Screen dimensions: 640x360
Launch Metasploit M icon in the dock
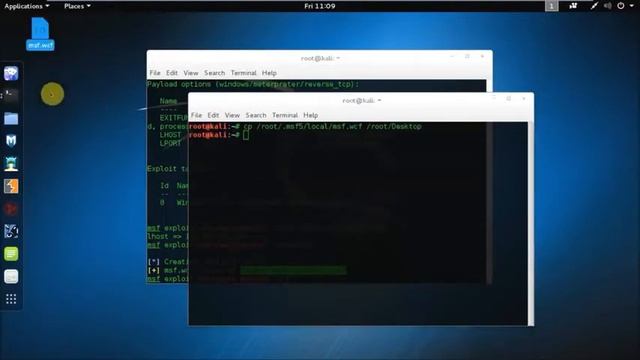coord(11,141)
